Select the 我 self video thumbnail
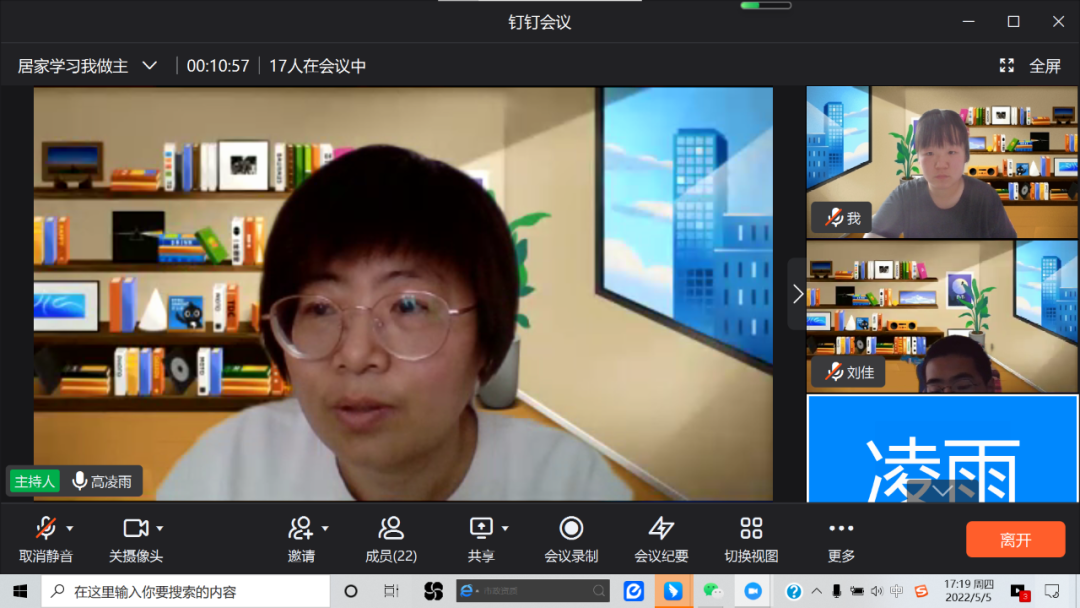 pyautogui.click(x=942, y=162)
